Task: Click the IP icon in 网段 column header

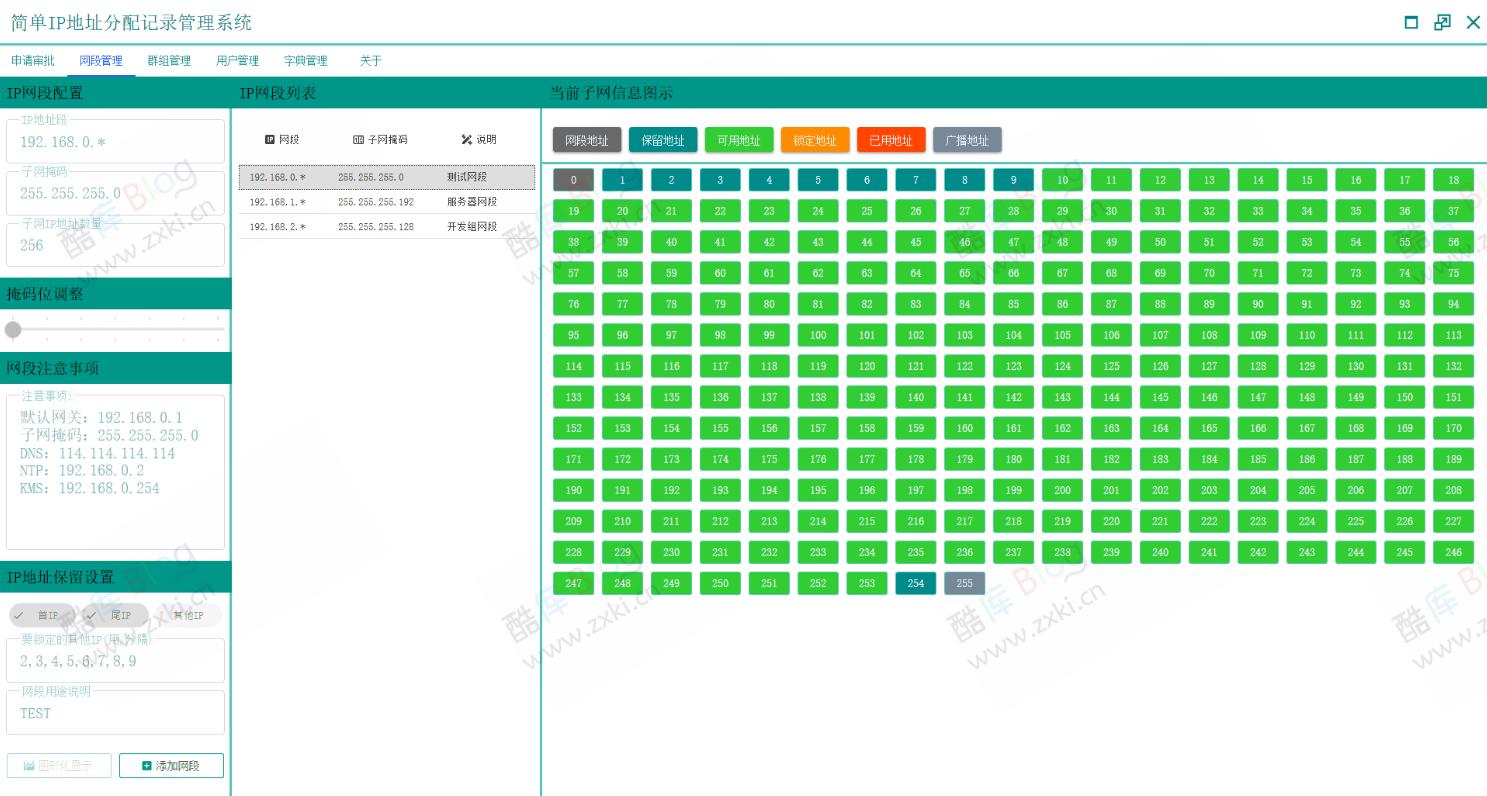Action: tap(270, 140)
